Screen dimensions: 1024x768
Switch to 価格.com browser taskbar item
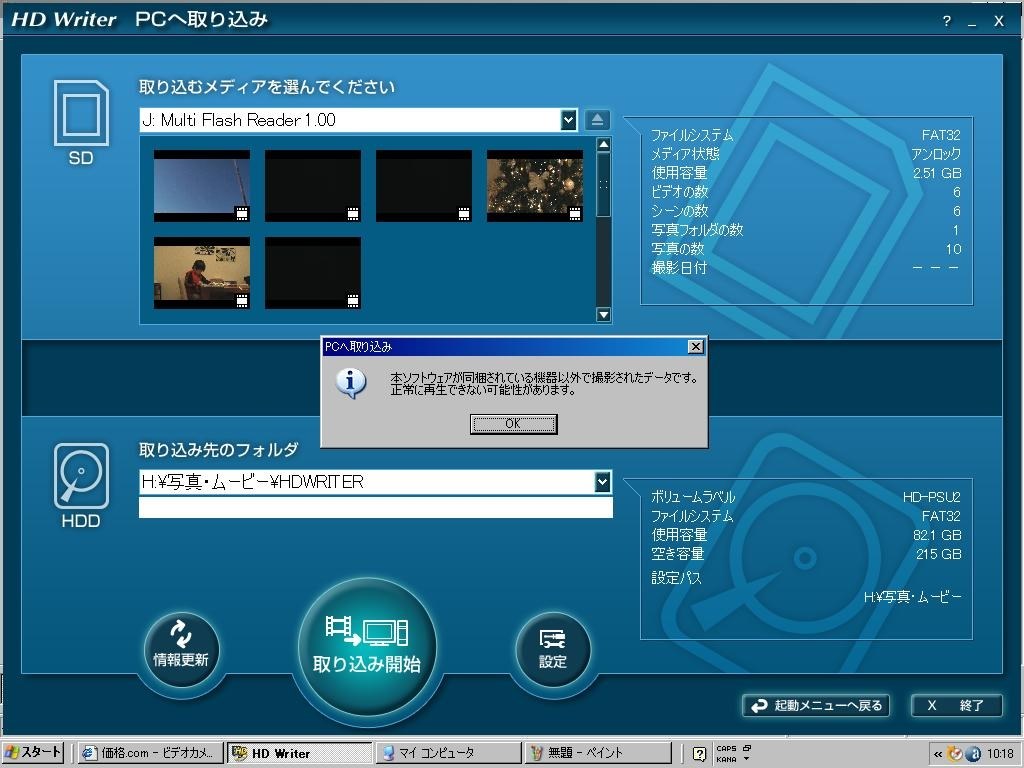150,753
